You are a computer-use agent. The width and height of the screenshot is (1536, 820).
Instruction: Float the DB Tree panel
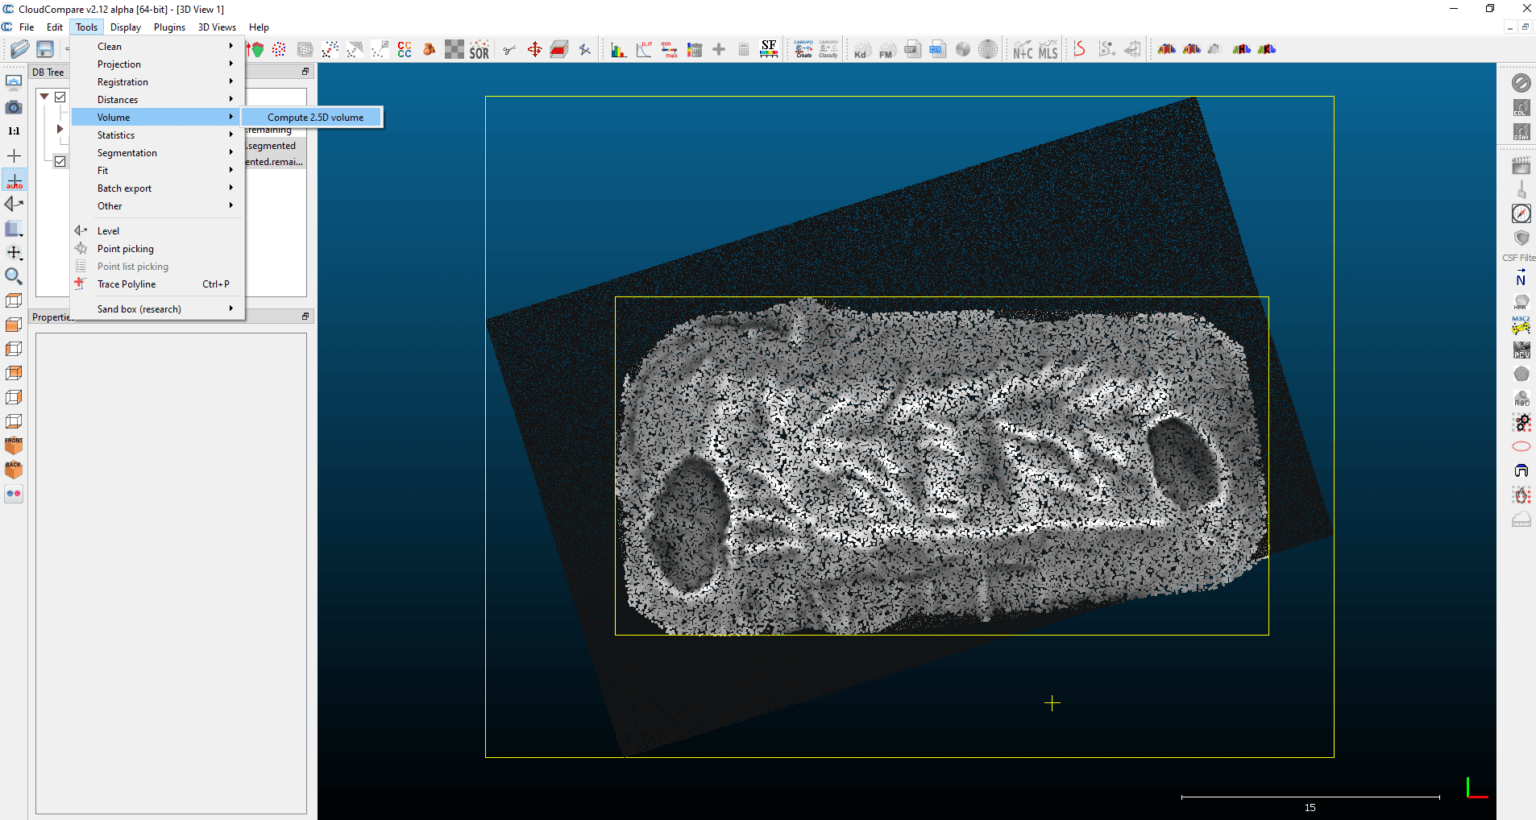click(x=305, y=72)
